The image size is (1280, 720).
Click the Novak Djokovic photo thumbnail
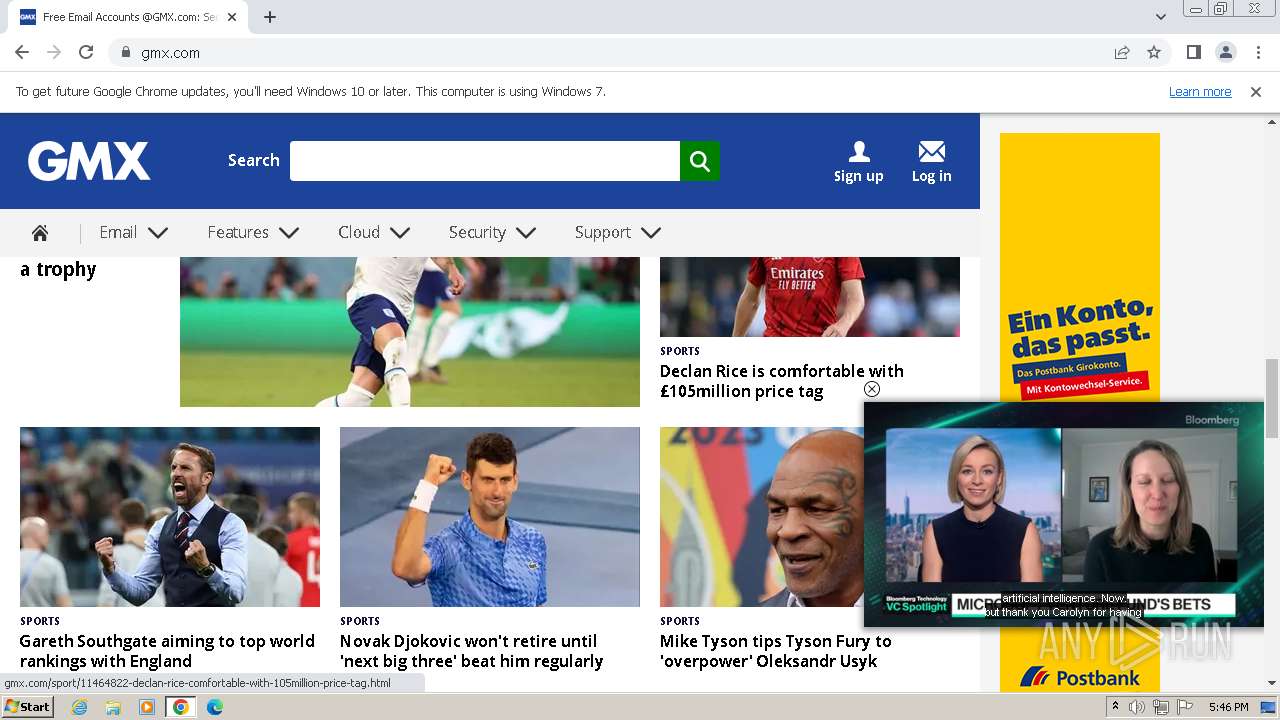(490, 517)
